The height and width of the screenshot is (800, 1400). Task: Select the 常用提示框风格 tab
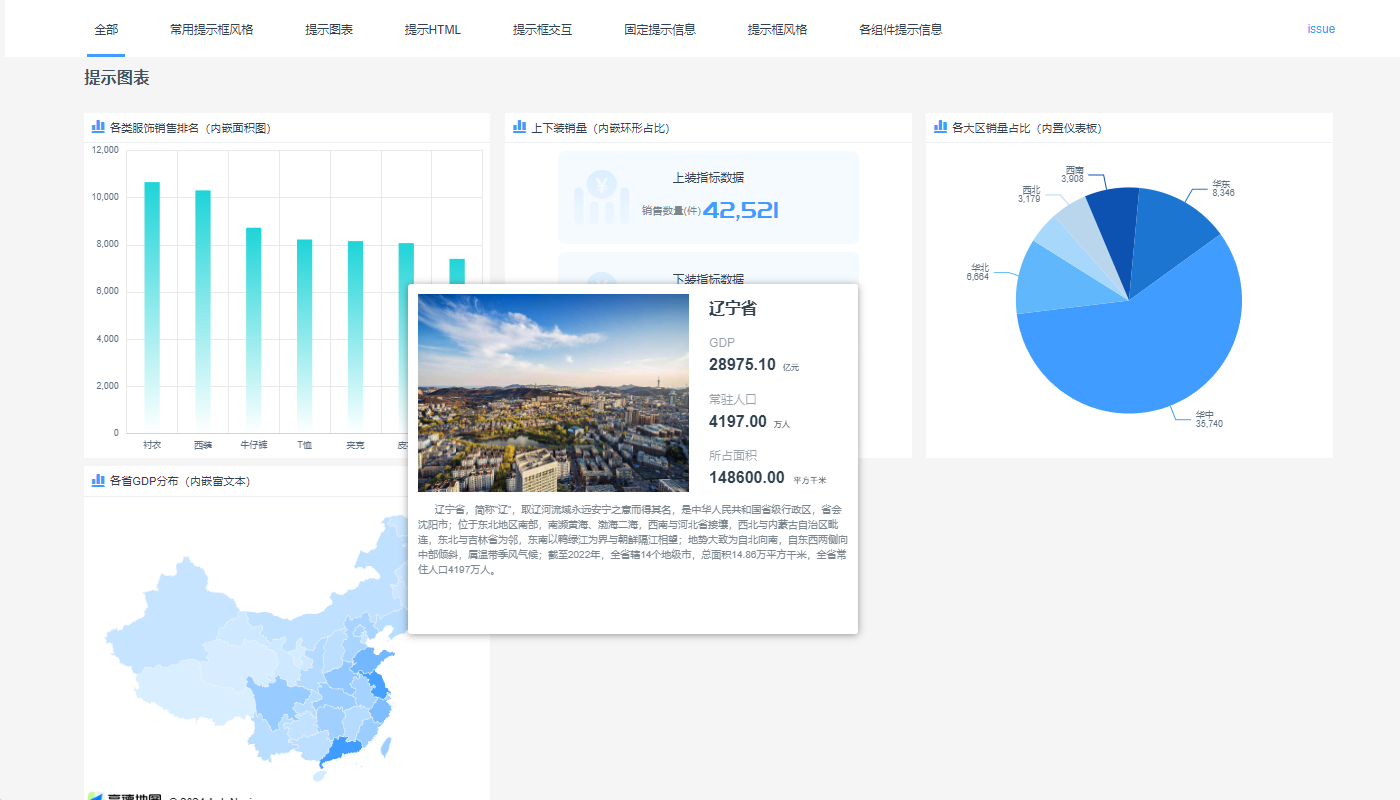(213, 29)
